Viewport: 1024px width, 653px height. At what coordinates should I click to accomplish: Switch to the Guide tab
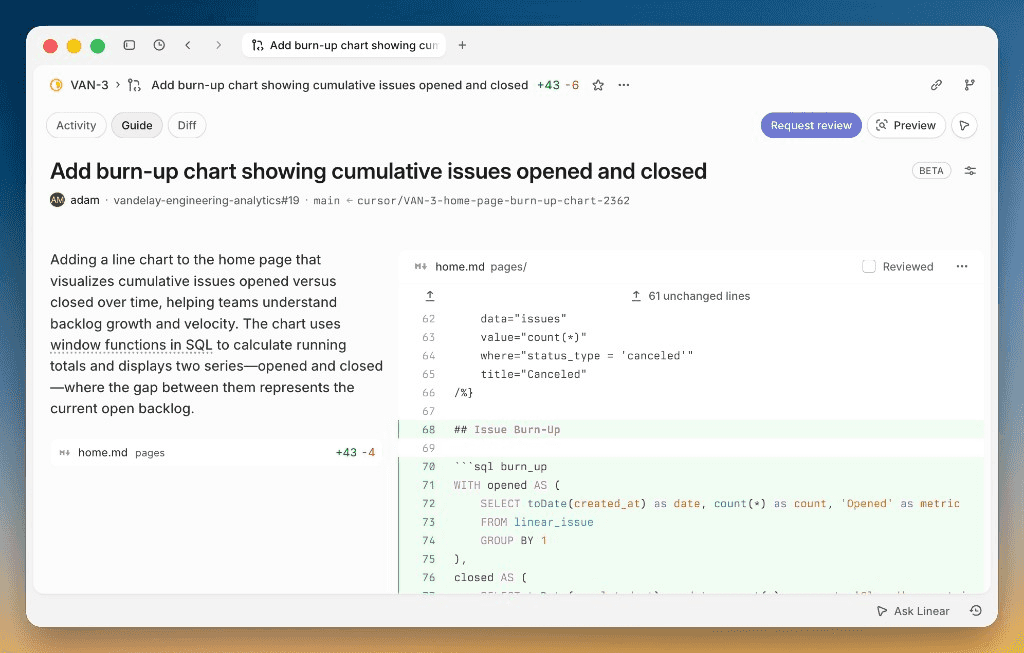coord(136,125)
